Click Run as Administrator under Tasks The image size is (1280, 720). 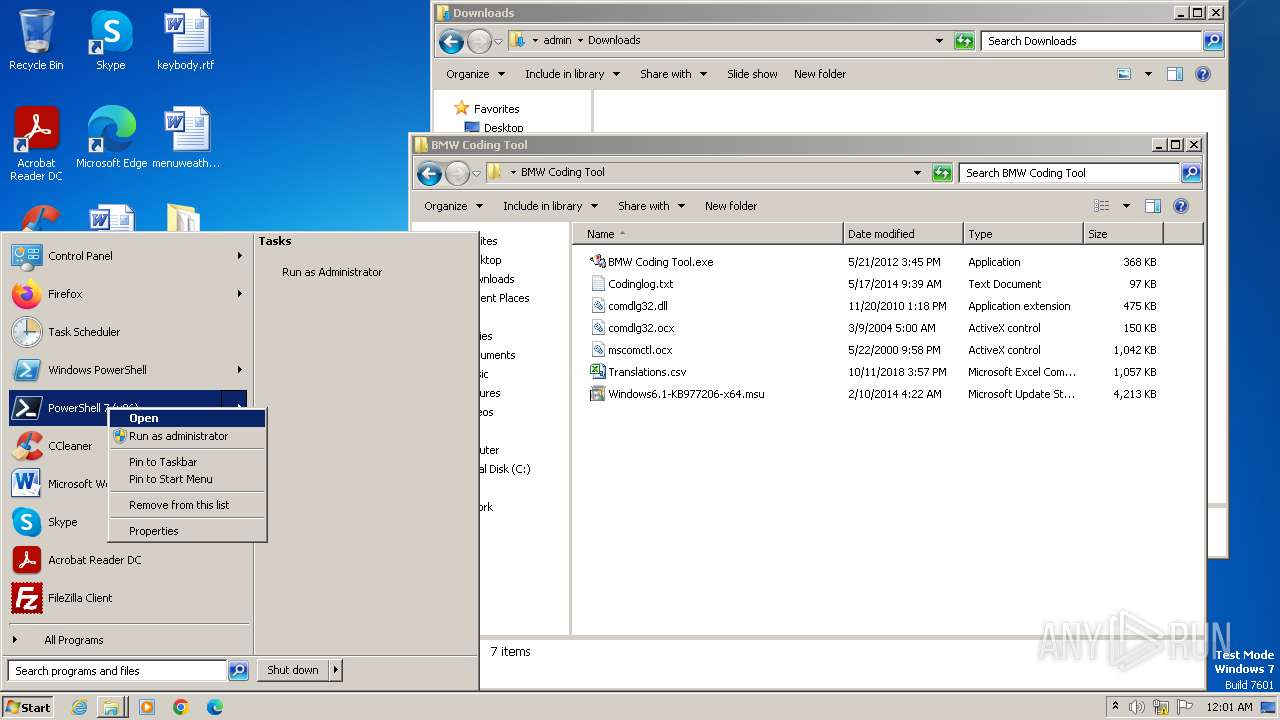point(332,272)
